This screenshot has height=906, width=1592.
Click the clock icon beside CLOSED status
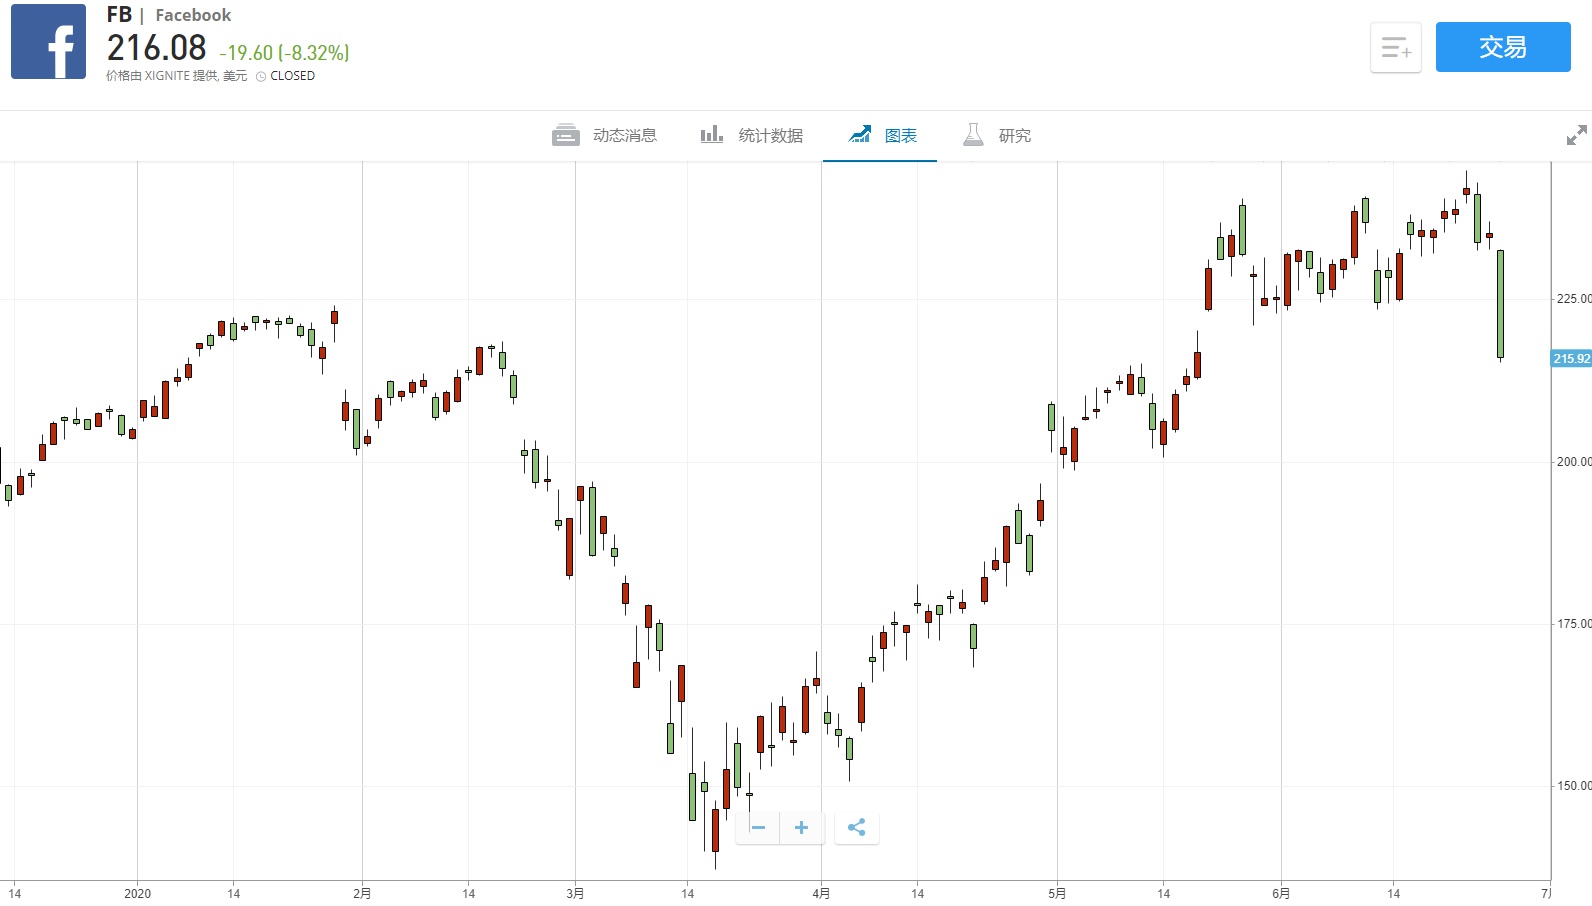click(x=261, y=76)
